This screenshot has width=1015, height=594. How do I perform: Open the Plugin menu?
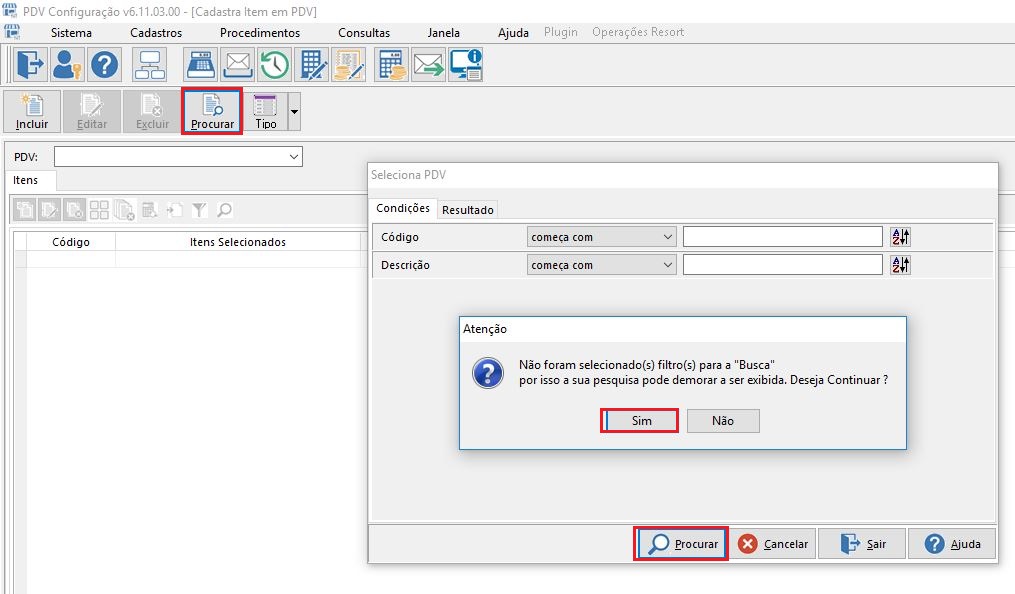click(x=561, y=32)
